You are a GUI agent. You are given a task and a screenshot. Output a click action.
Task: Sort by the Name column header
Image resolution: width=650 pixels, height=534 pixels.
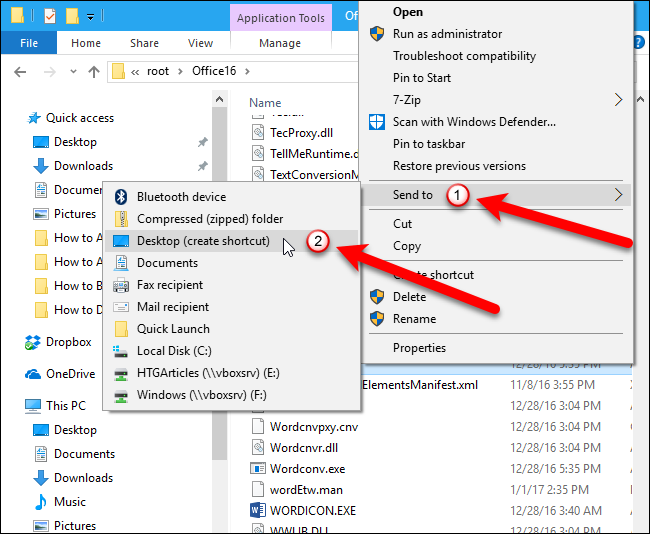(265, 103)
